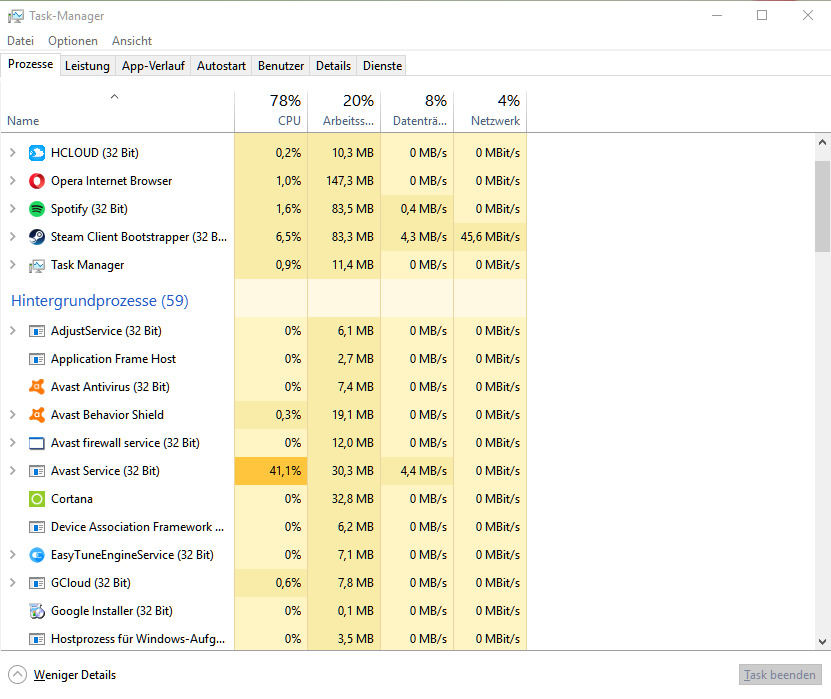Expand the Avast Service process group
Viewport: 831px width, 699px height.
13,471
